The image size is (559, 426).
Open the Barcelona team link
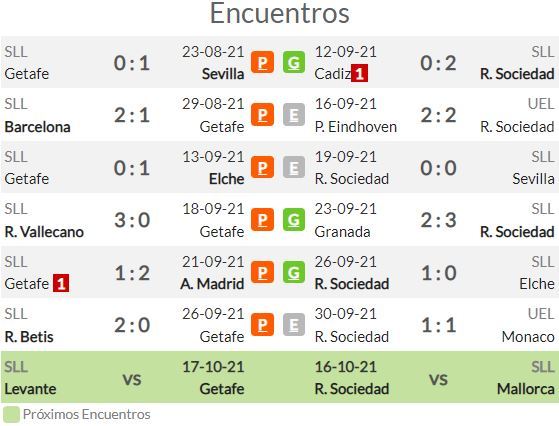click(x=37, y=127)
